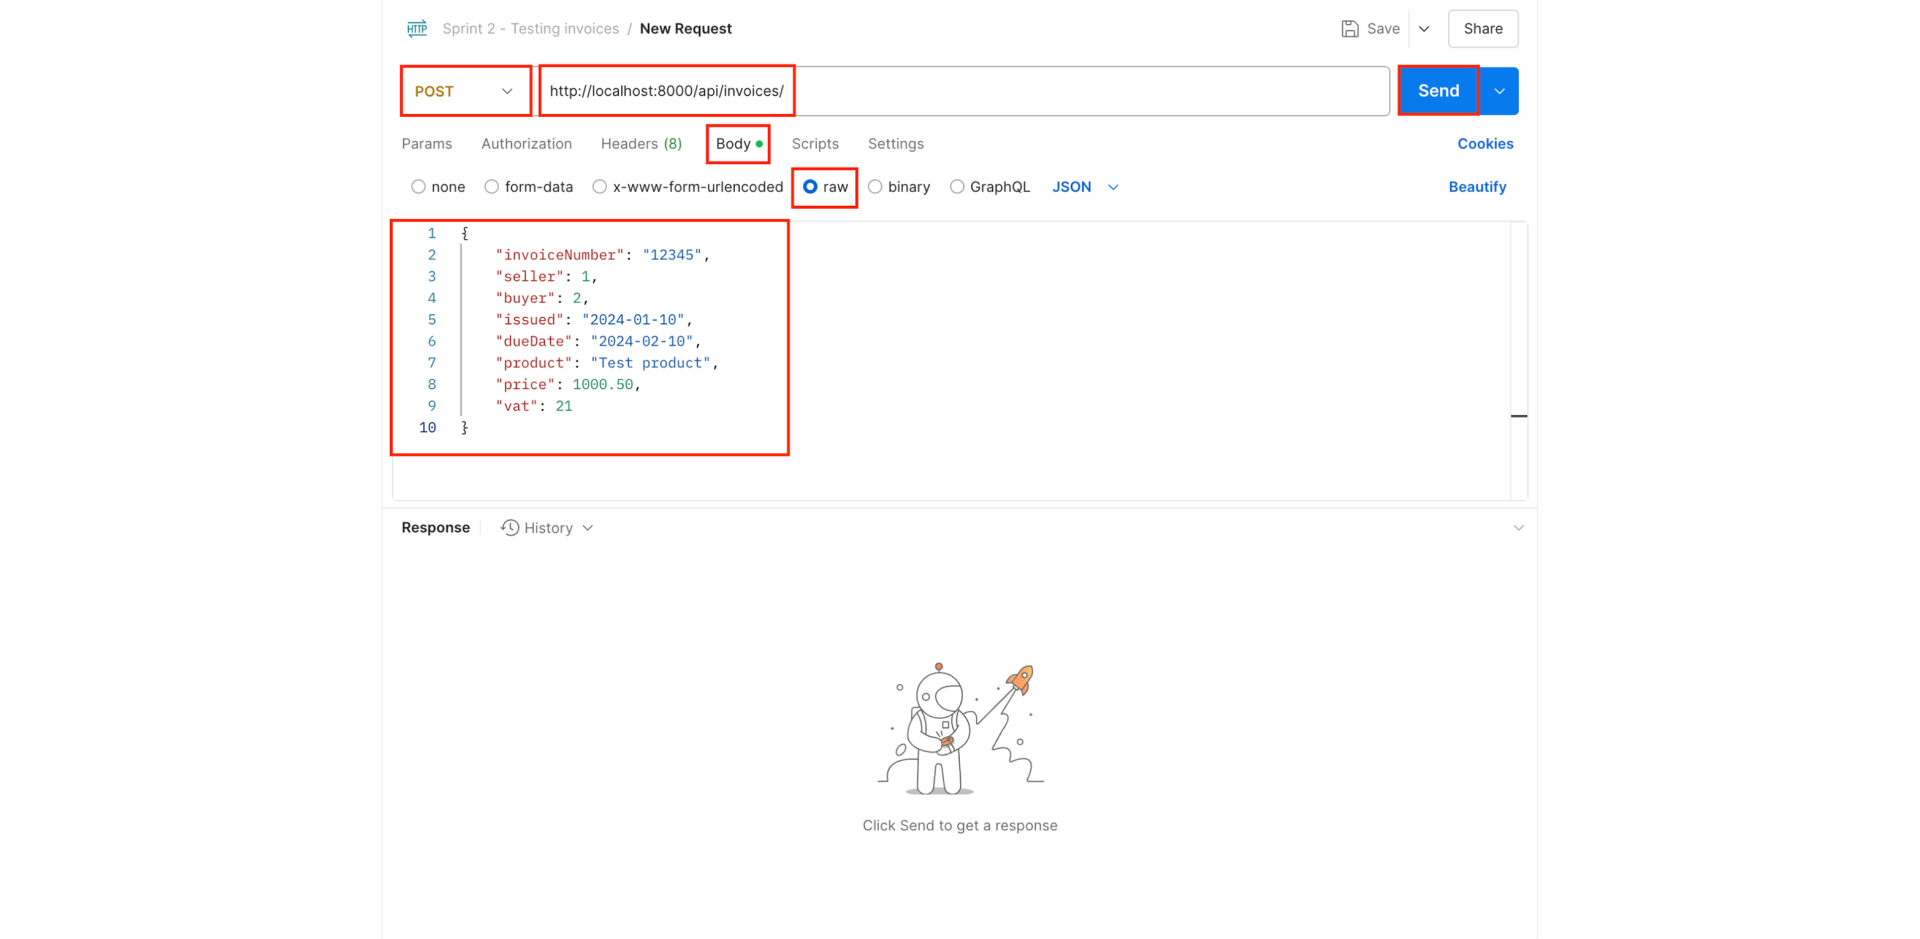
Task: Click the History clock icon
Action: click(510, 528)
